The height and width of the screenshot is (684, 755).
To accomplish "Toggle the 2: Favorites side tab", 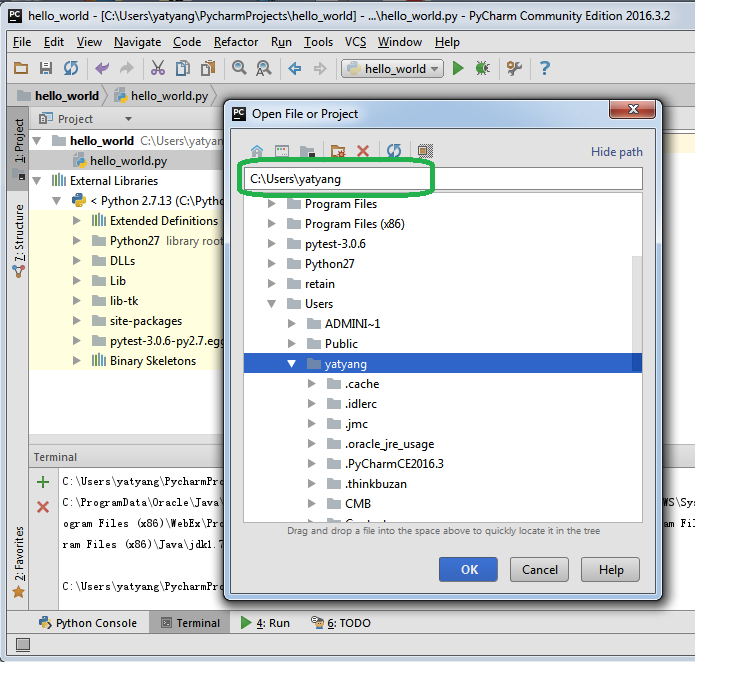I will pyautogui.click(x=19, y=562).
